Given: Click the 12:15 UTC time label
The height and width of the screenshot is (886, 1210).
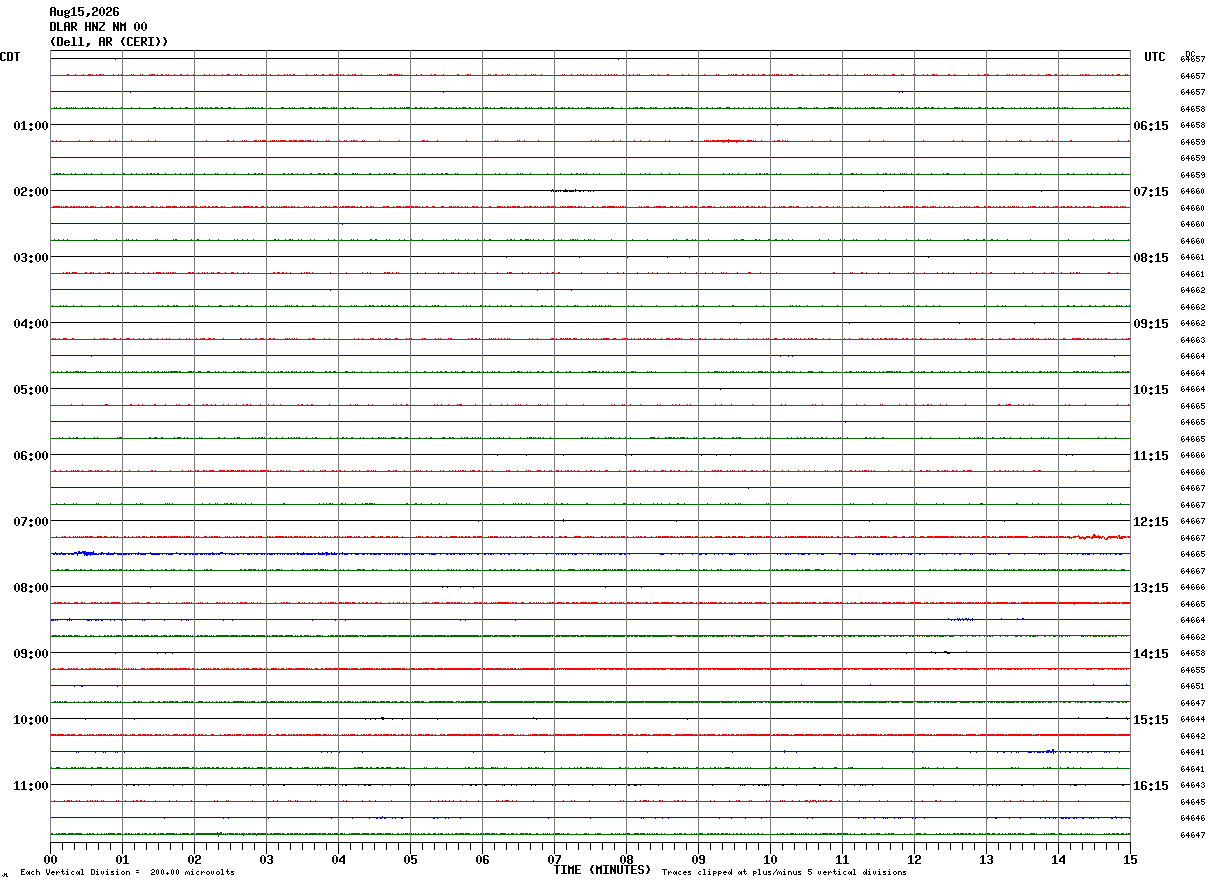Looking at the screenshot, I should pyautogui.click(x=1151, y=522).
